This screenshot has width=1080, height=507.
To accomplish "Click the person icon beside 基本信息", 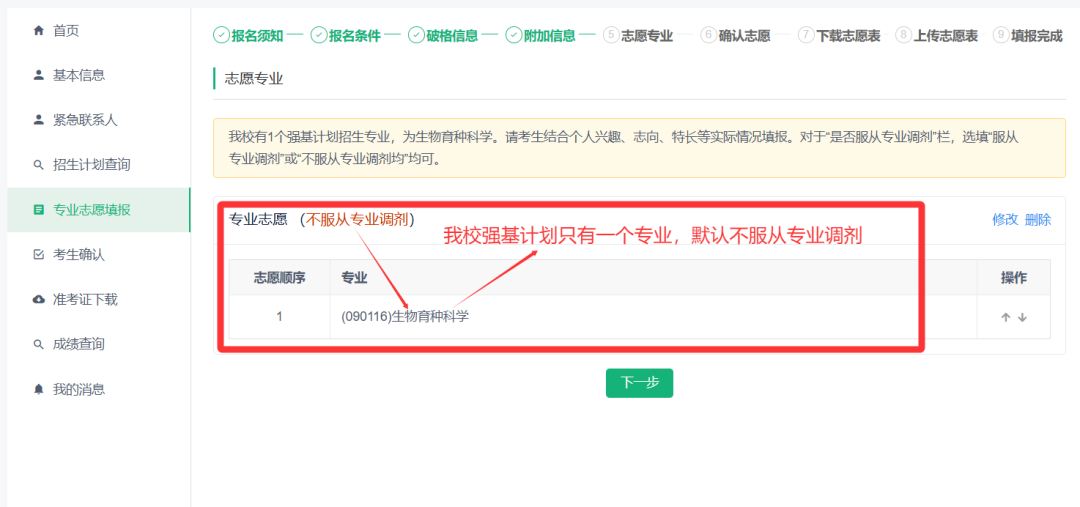I will click(x=39, y=75).
